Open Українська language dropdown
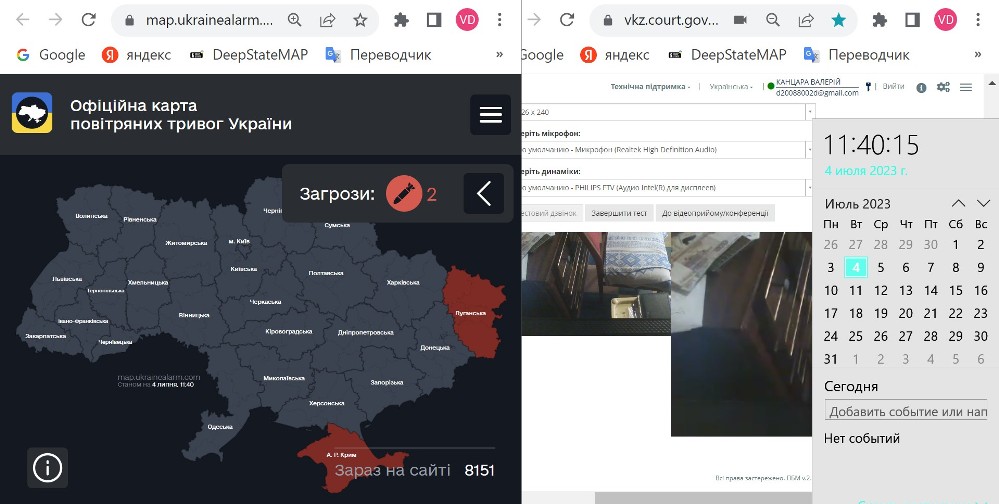Viewport: 999px width, 504px height. click(731, 87)
